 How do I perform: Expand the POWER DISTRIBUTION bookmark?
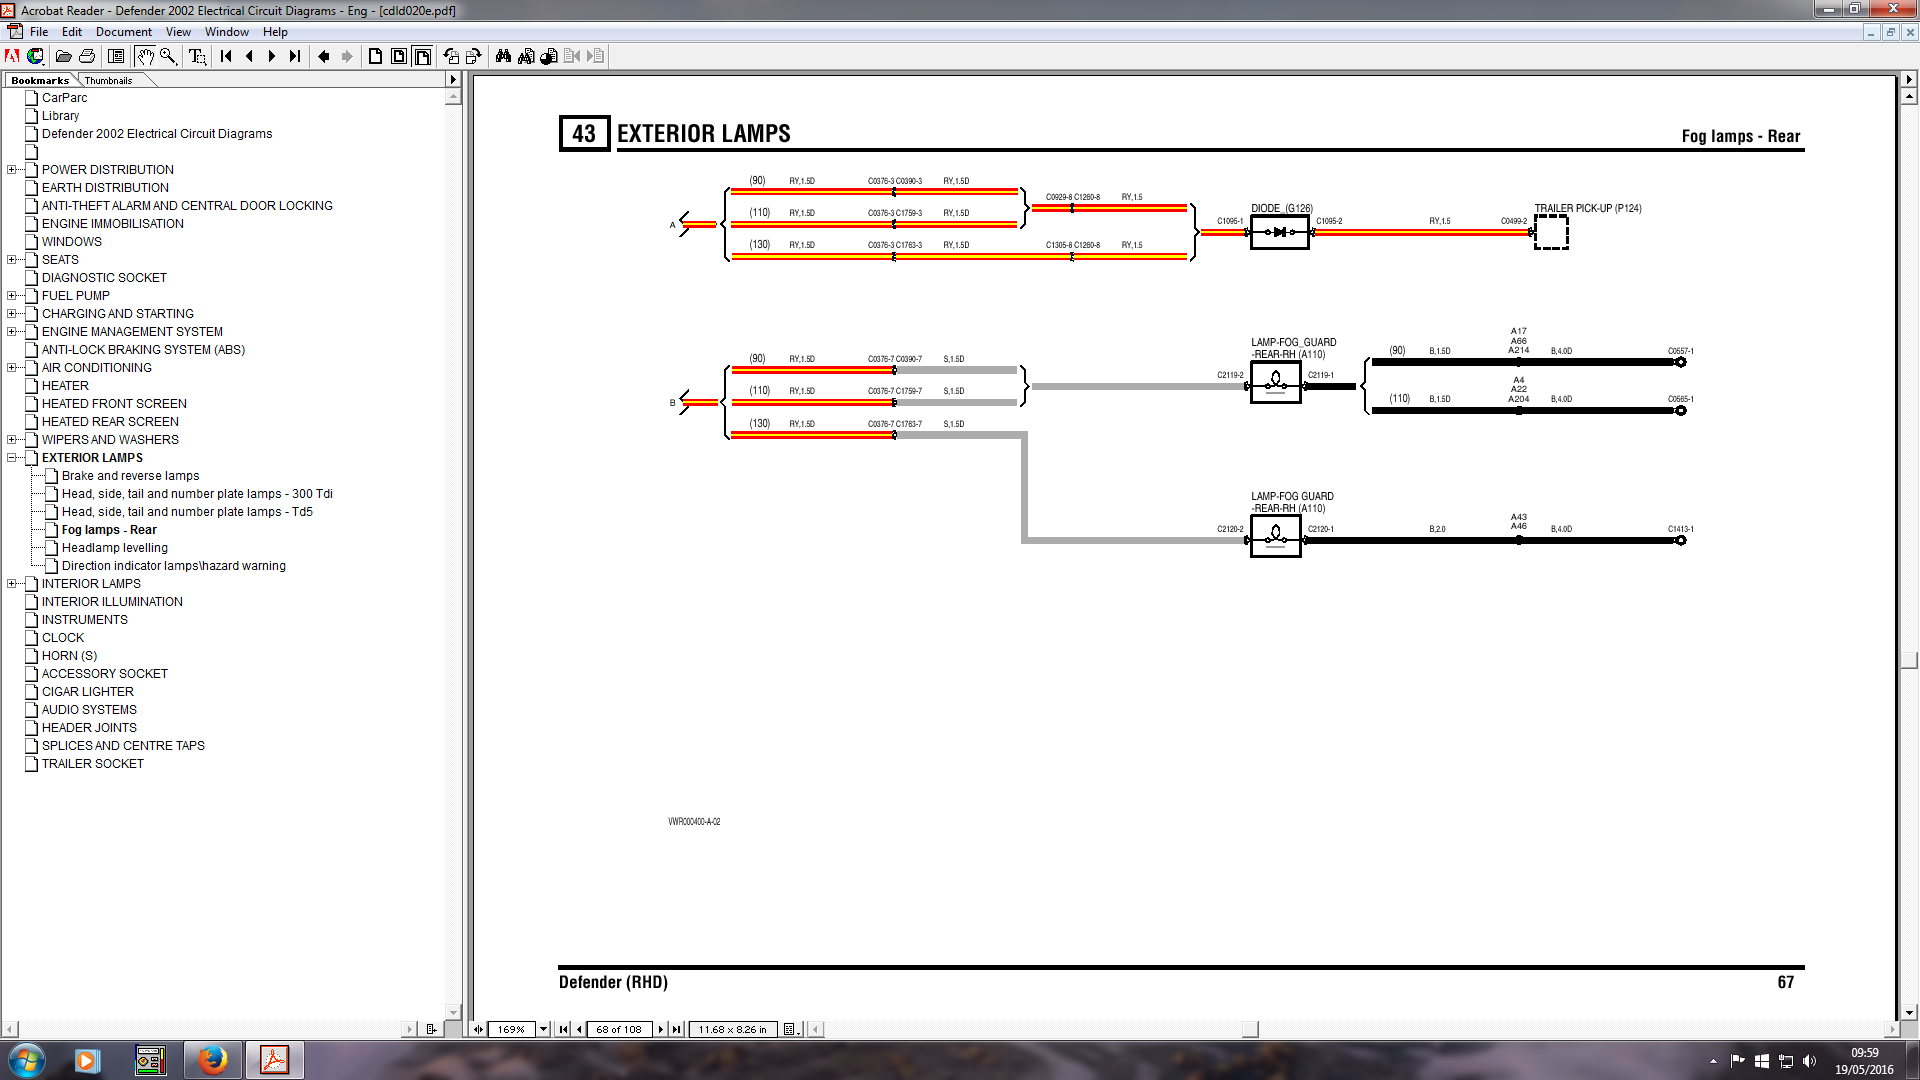point(12,170)
